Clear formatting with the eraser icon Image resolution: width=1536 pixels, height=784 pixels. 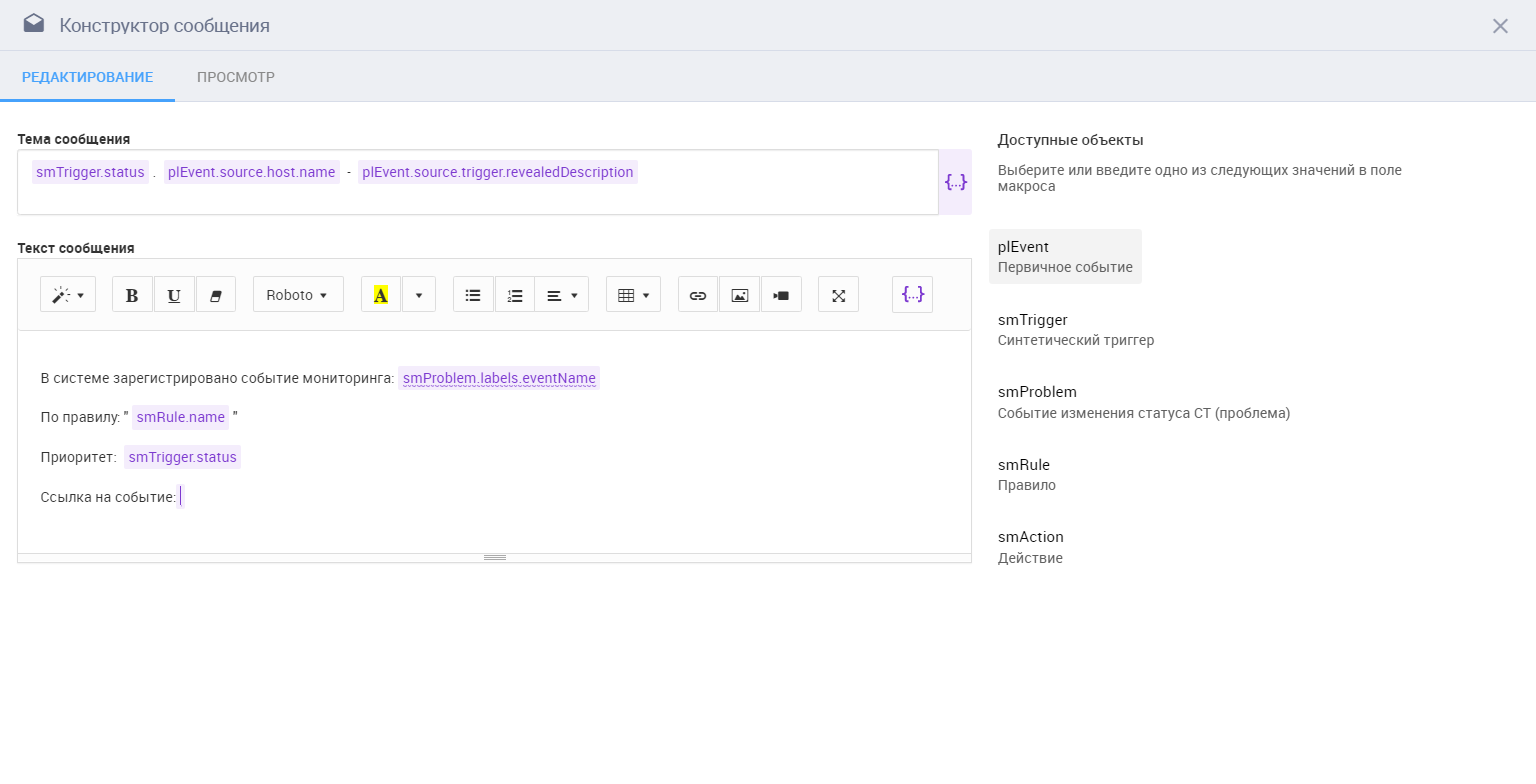click(215, 295)
